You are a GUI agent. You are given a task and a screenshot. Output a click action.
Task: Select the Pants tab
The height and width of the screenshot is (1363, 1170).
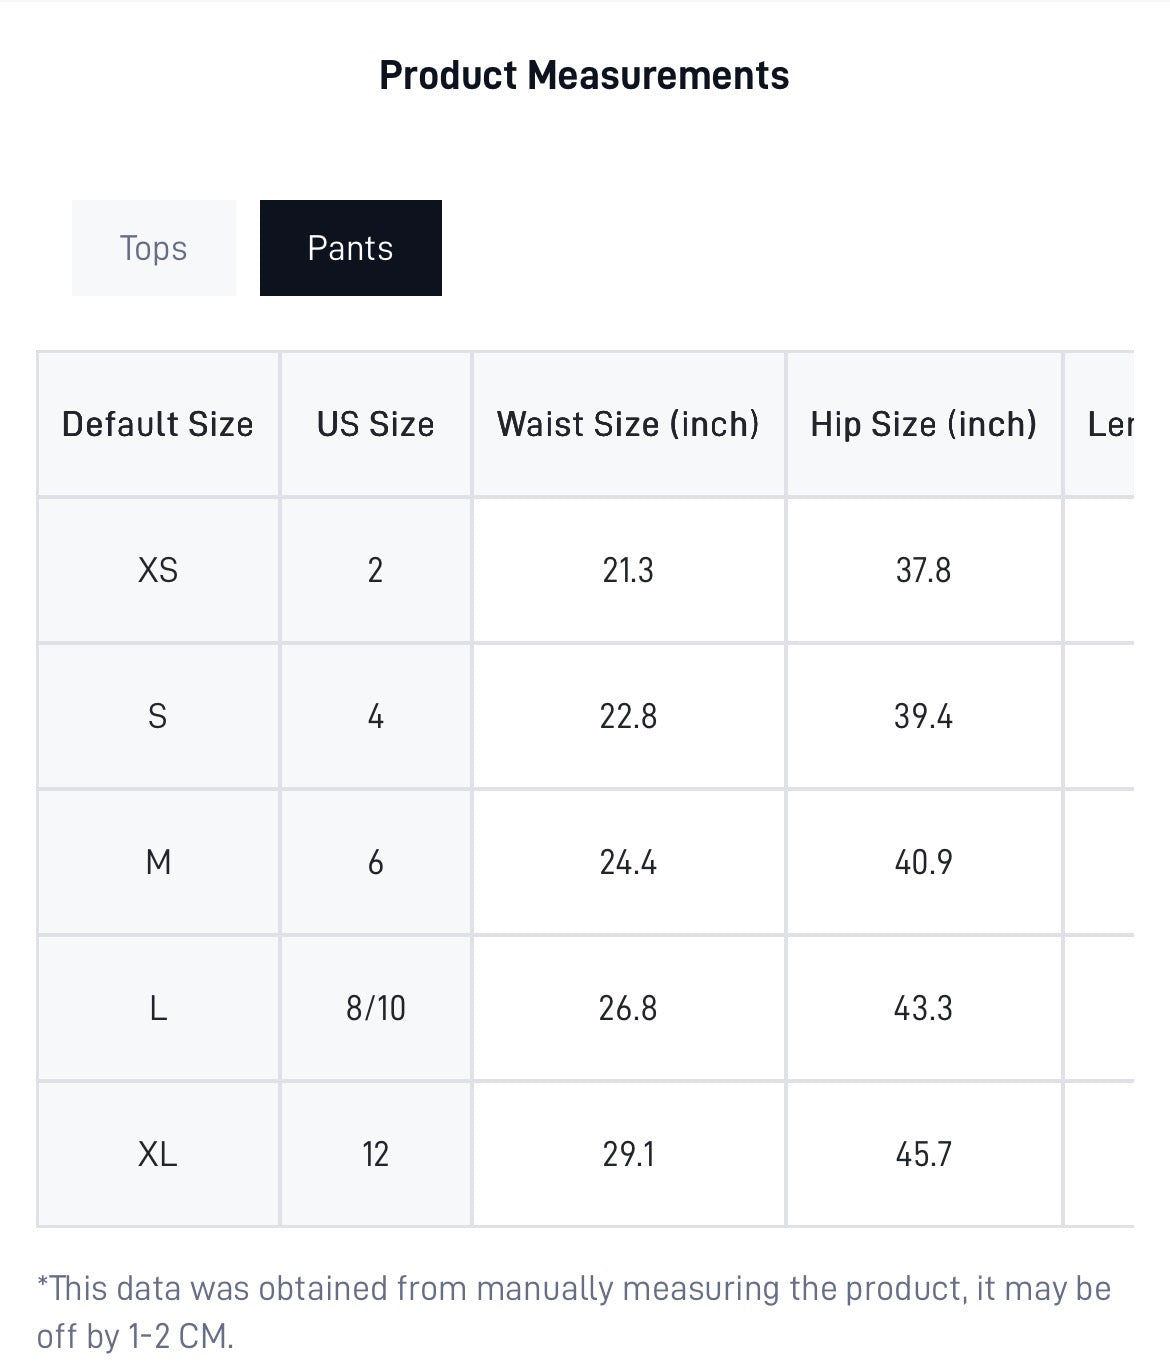[x=350, y=248]
